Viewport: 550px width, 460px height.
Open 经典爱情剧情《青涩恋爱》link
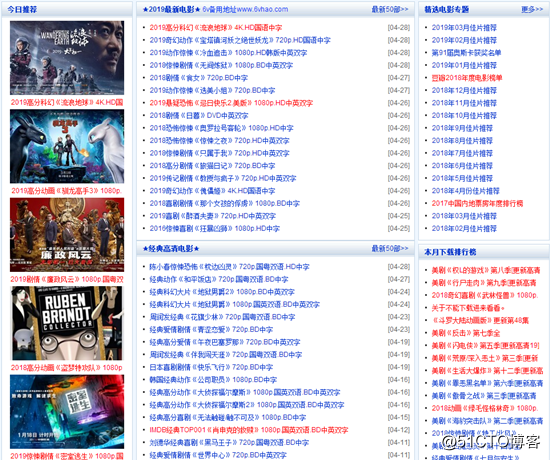pyautogui.click(x=211, y=329)
